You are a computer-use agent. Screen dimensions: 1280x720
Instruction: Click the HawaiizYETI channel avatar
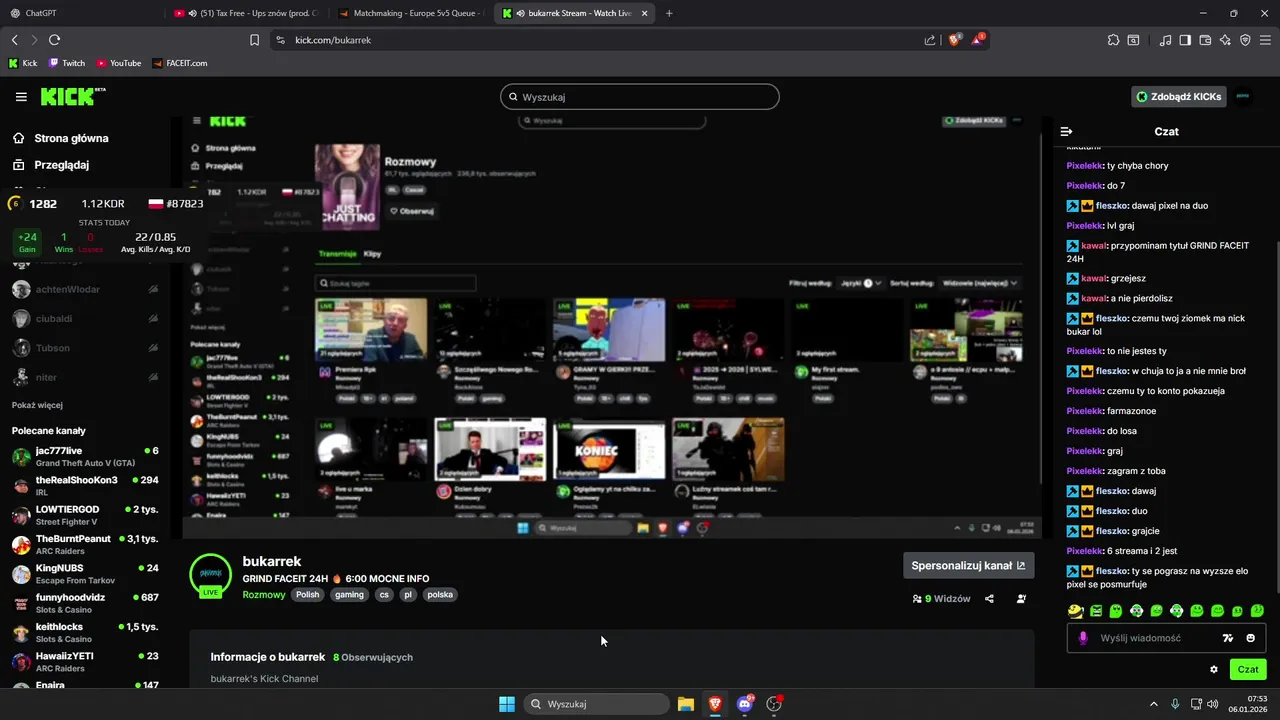tap(21, 663)
